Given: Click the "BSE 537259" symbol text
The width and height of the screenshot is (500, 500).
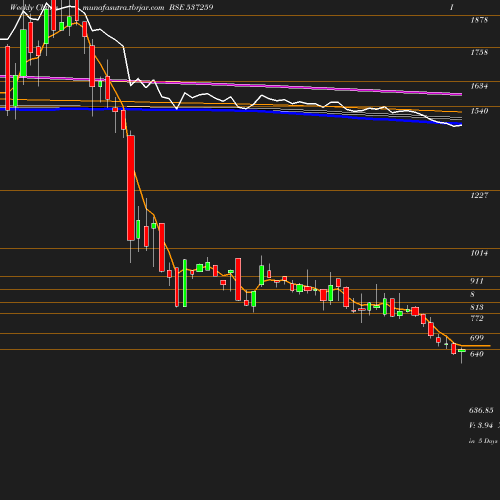Looking at the screenshot, I should (x=191, y=7).
